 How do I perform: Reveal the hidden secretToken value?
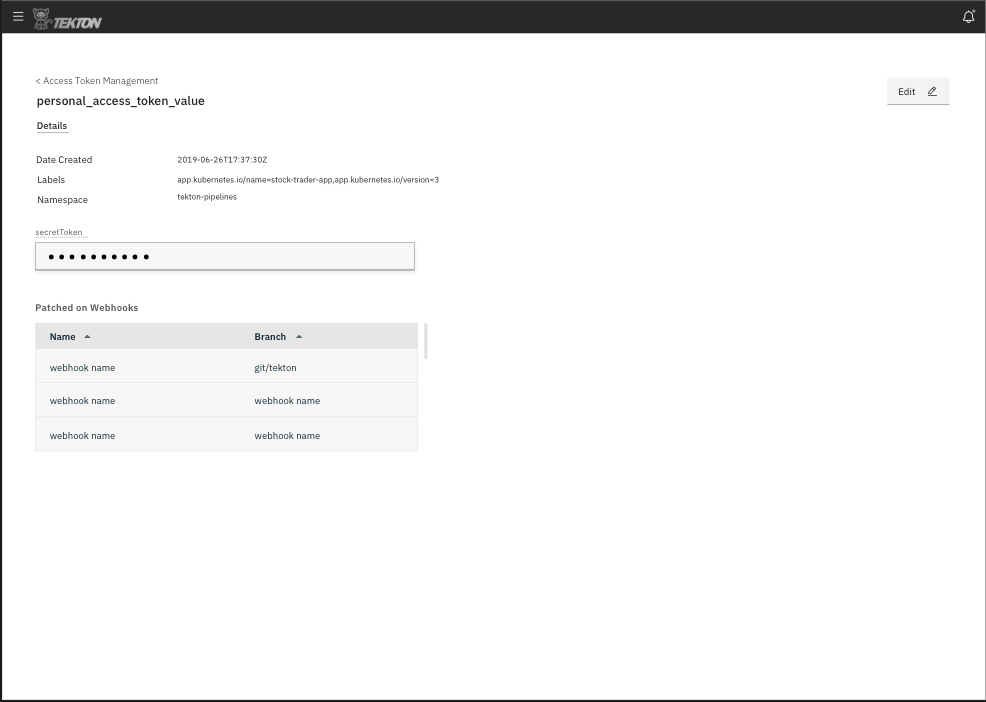tap(225, 256)
